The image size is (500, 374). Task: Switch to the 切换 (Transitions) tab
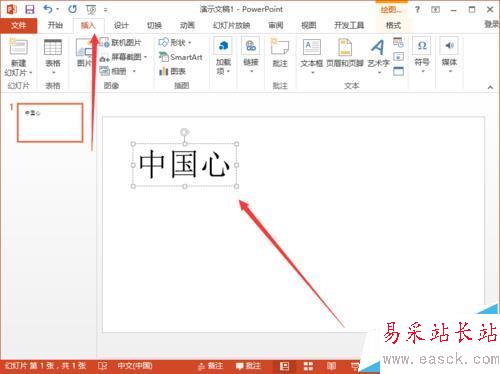point(154,25)
